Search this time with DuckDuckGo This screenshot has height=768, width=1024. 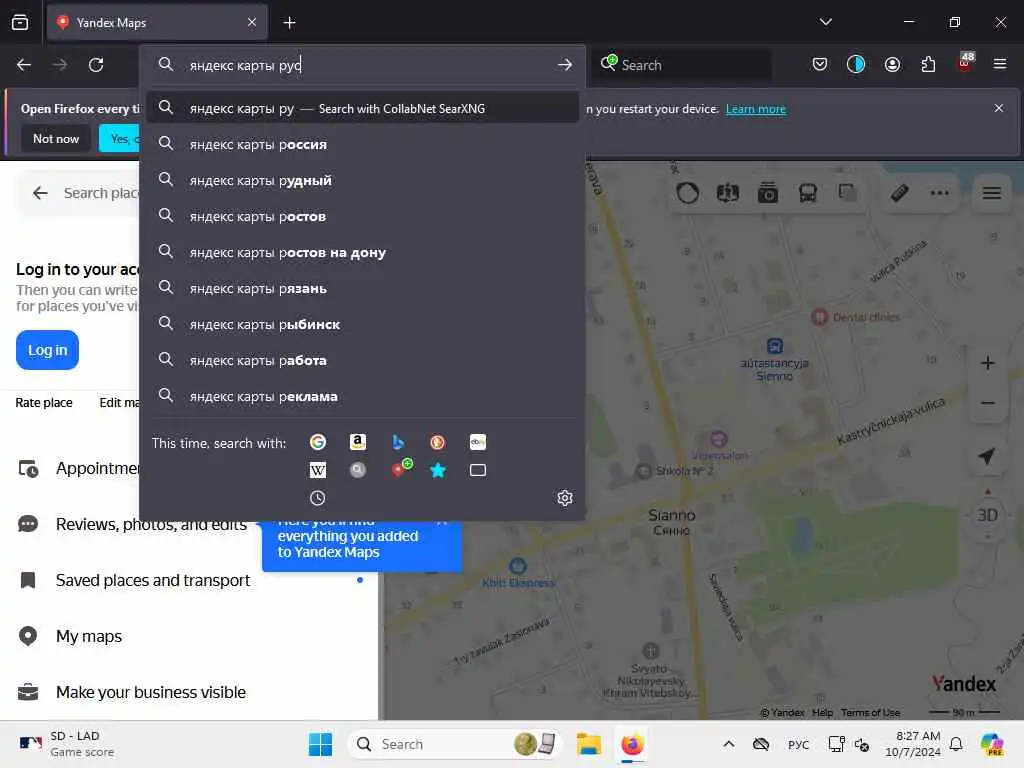coord(438,442)
